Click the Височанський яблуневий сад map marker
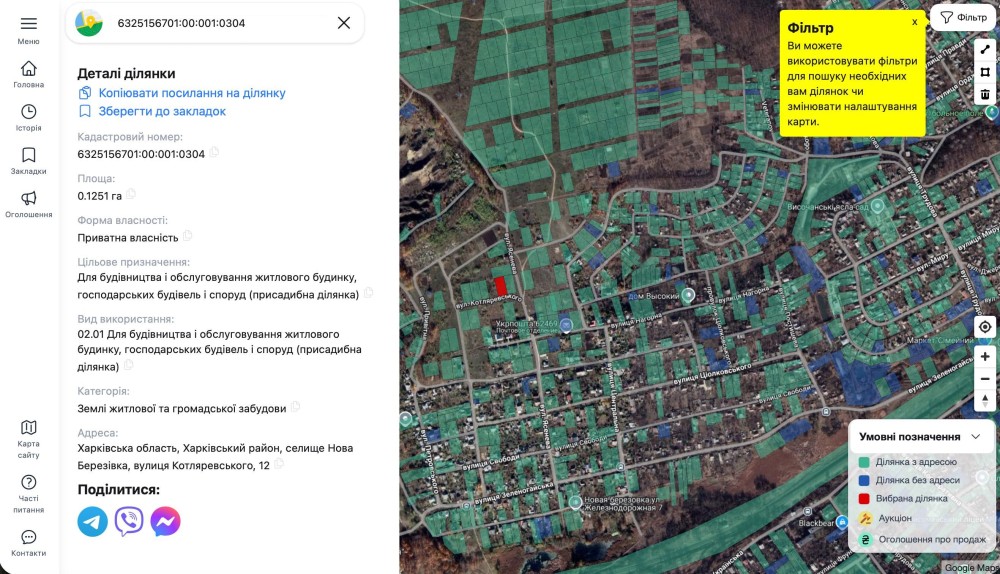The height and width of the screenshot is (574, 1000). click(x=878, y=205)
